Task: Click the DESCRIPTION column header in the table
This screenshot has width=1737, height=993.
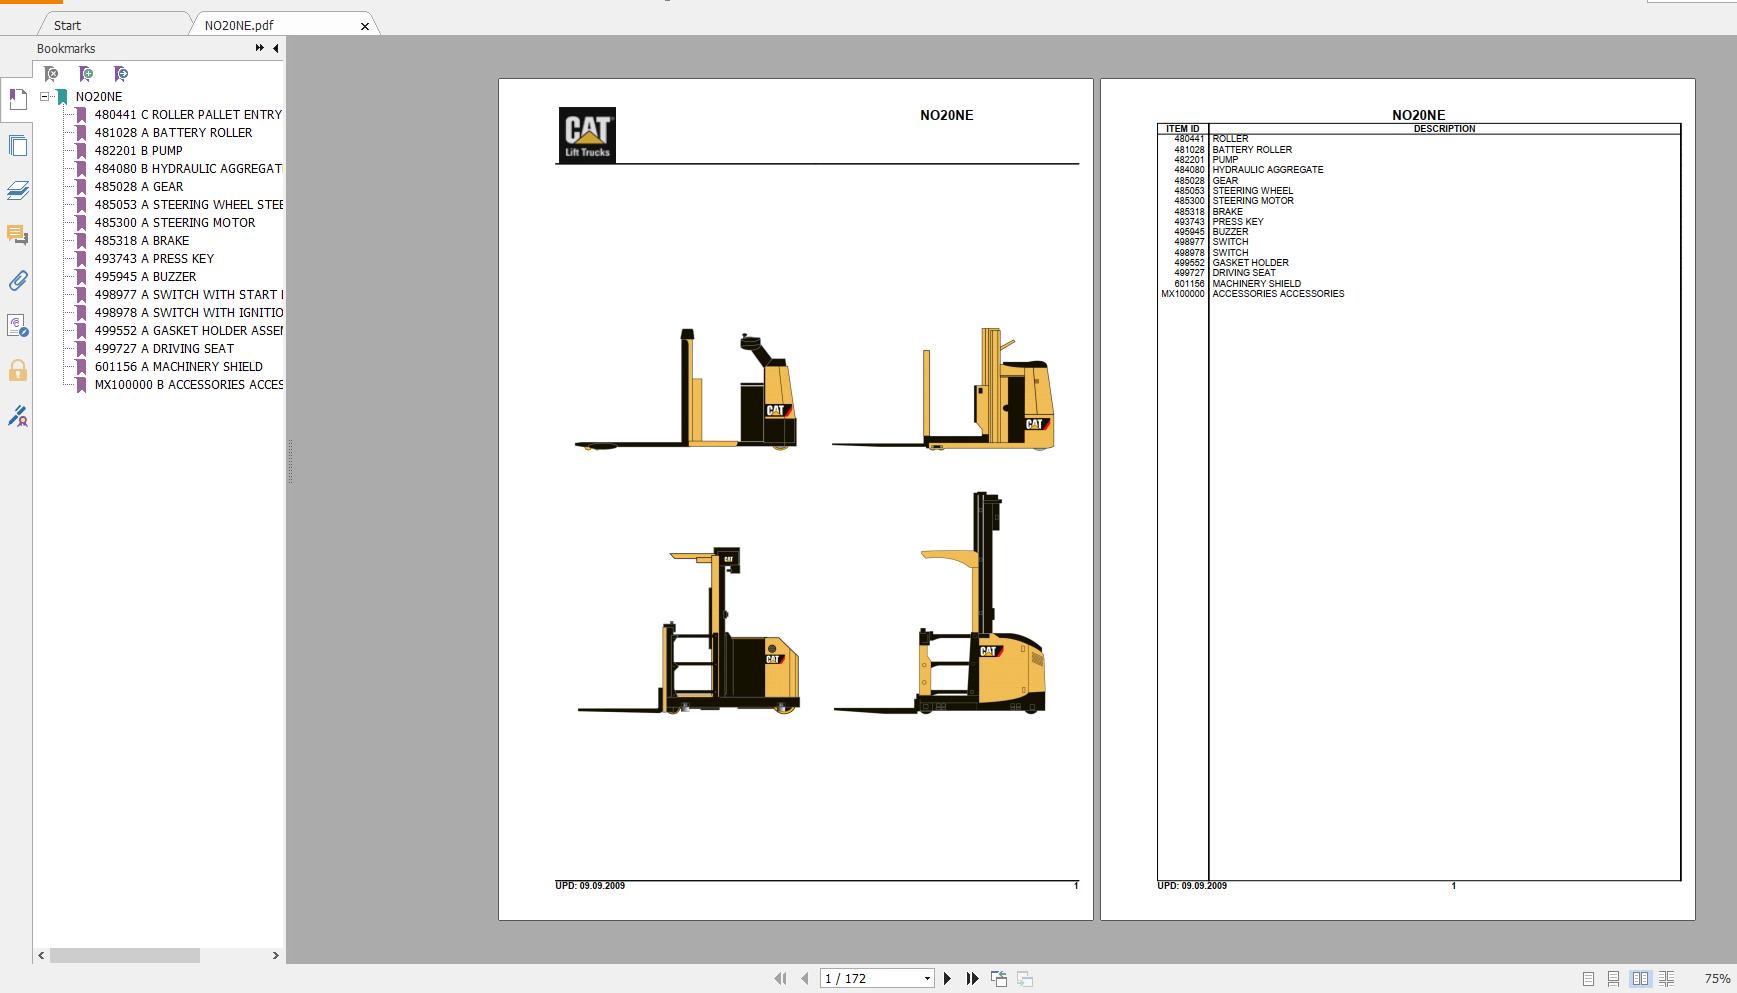Action: coord(1444,129)
